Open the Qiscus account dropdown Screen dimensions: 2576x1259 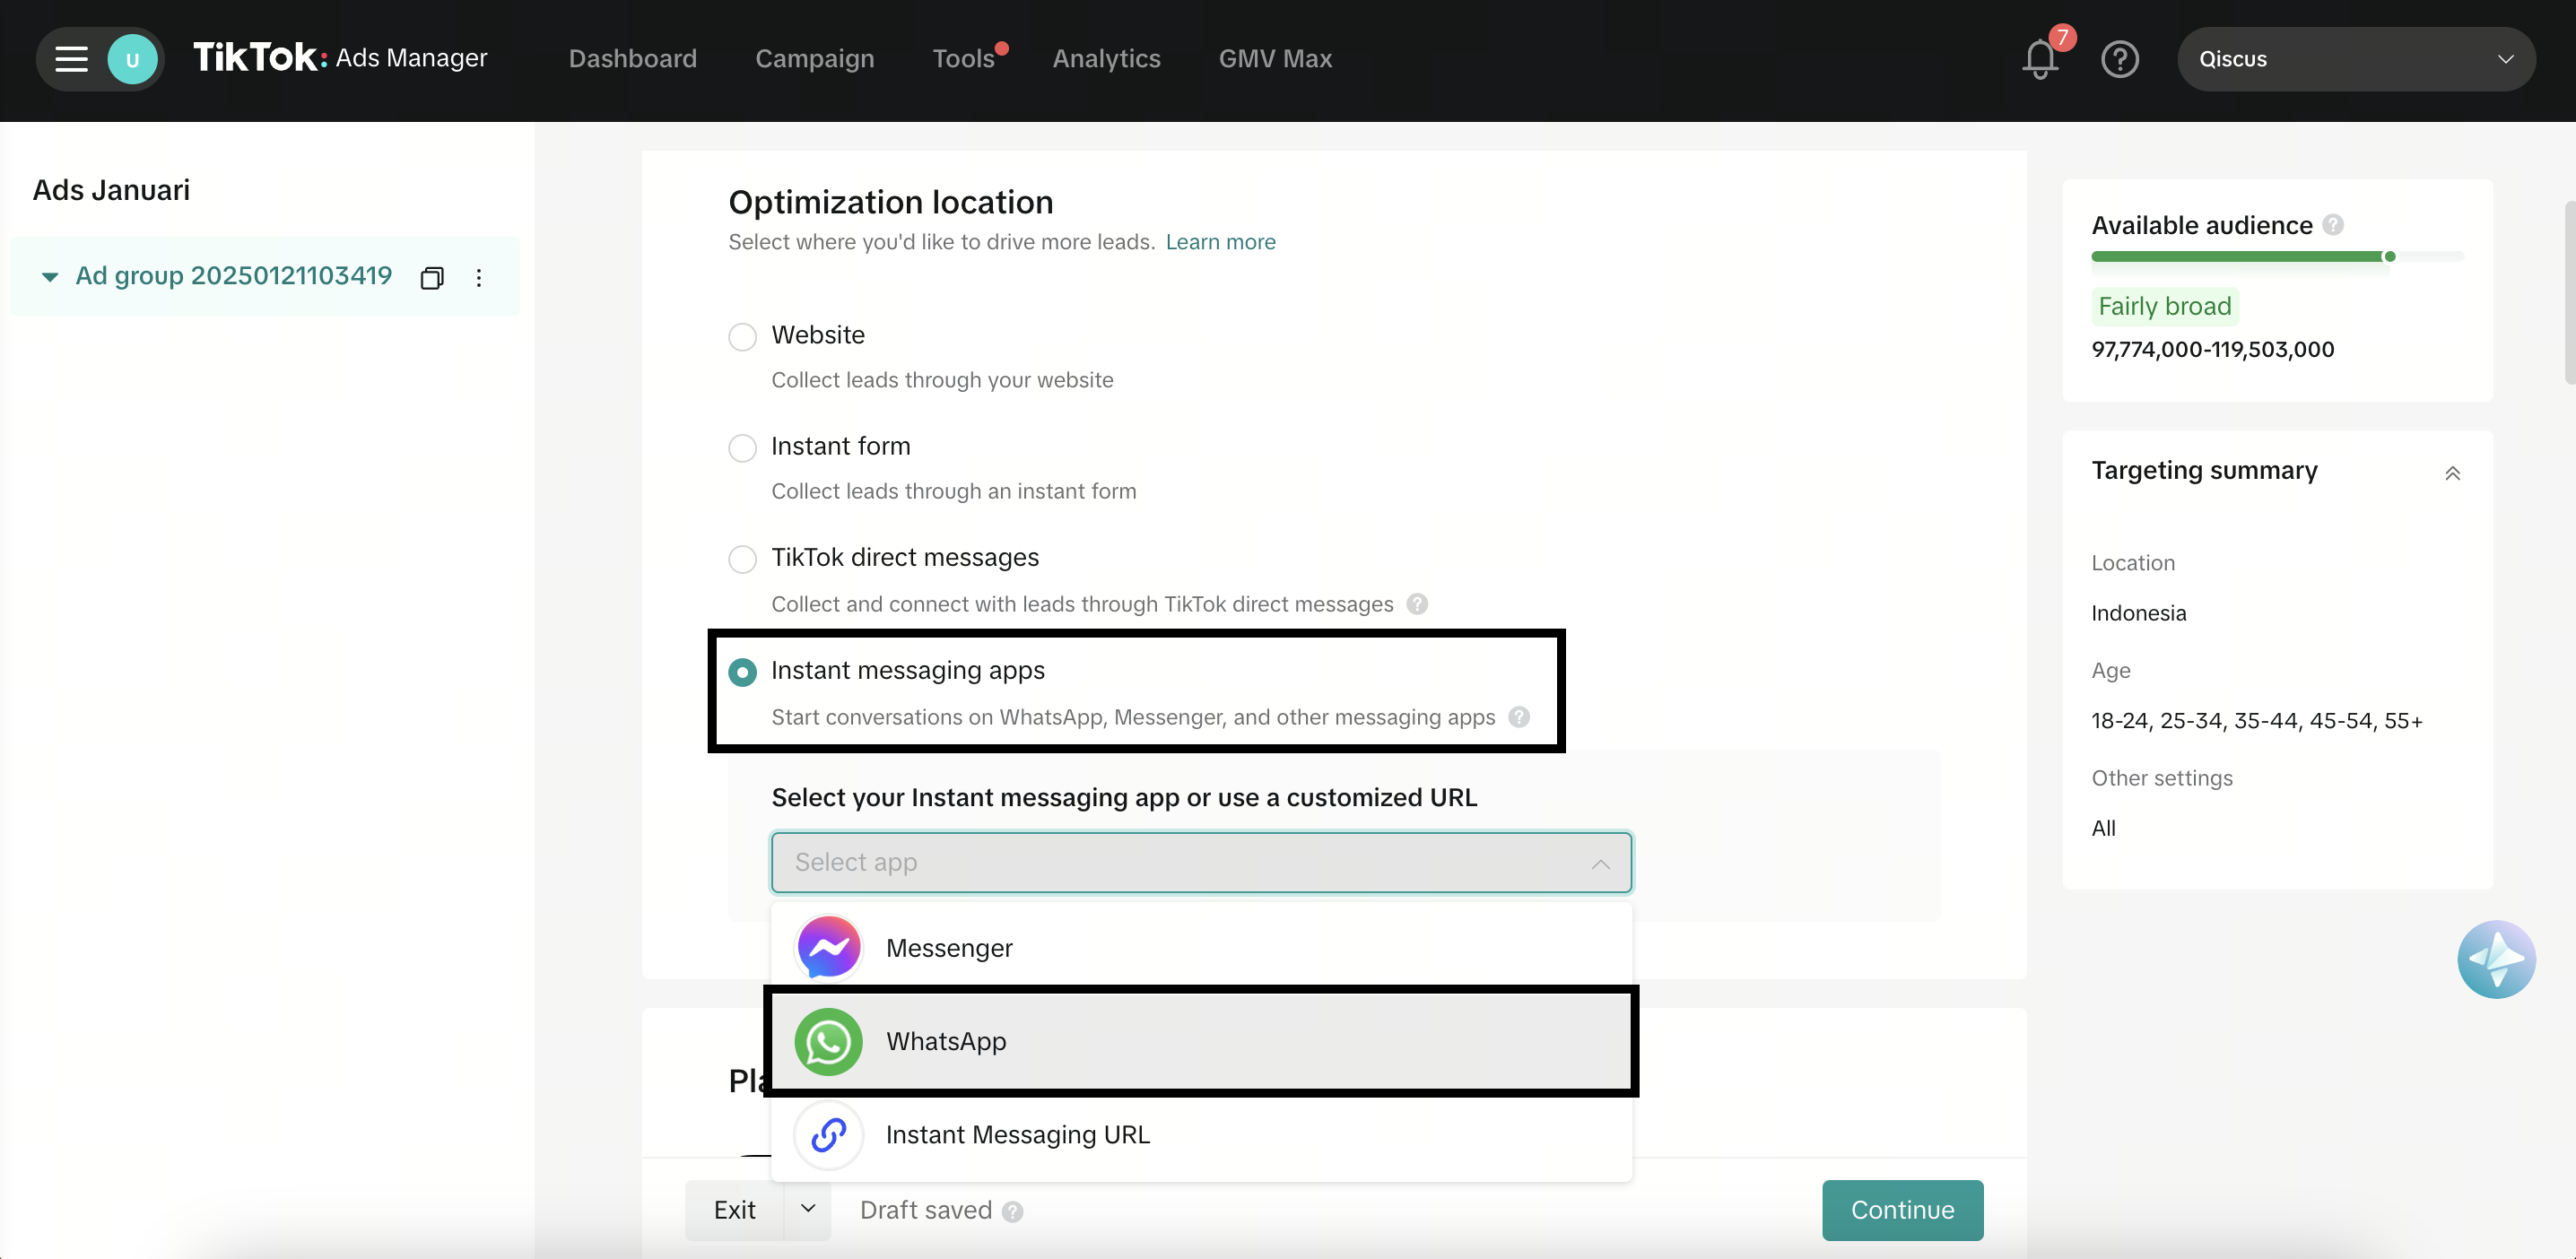coord(2355,59)
